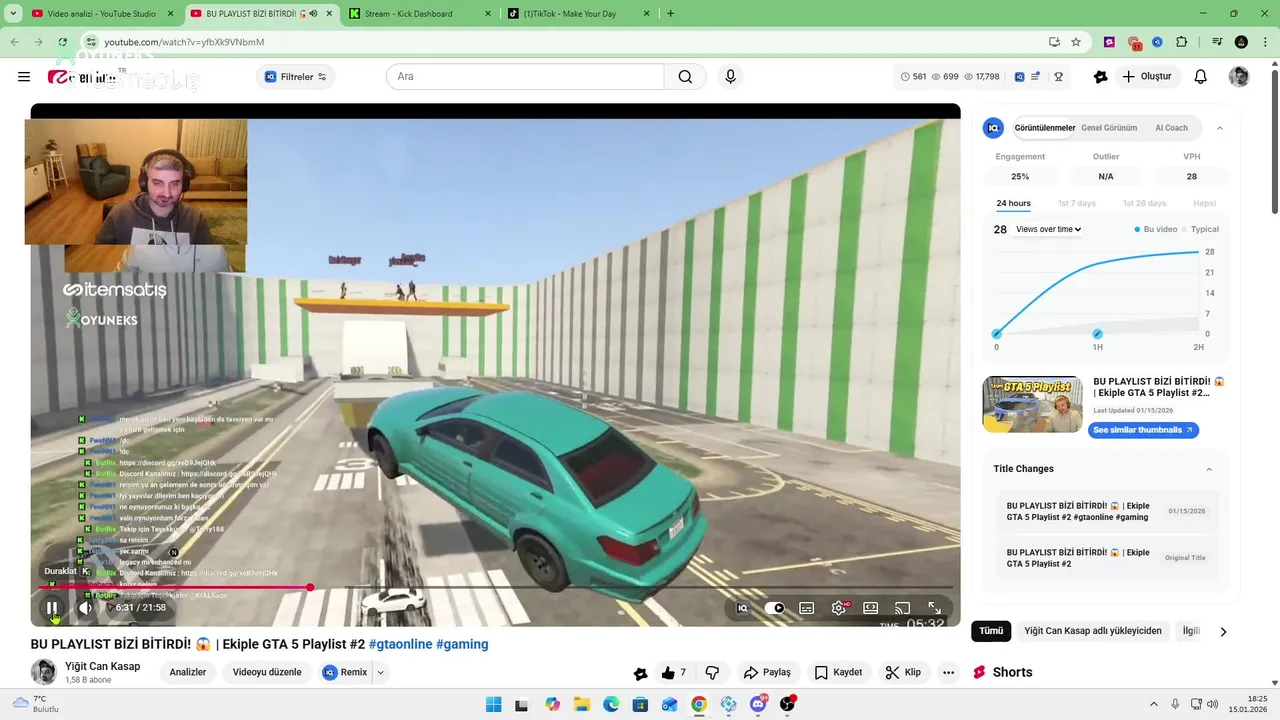
Task: Open Yiğit Can Kasap channel name
Action: [x=102, y=666]
